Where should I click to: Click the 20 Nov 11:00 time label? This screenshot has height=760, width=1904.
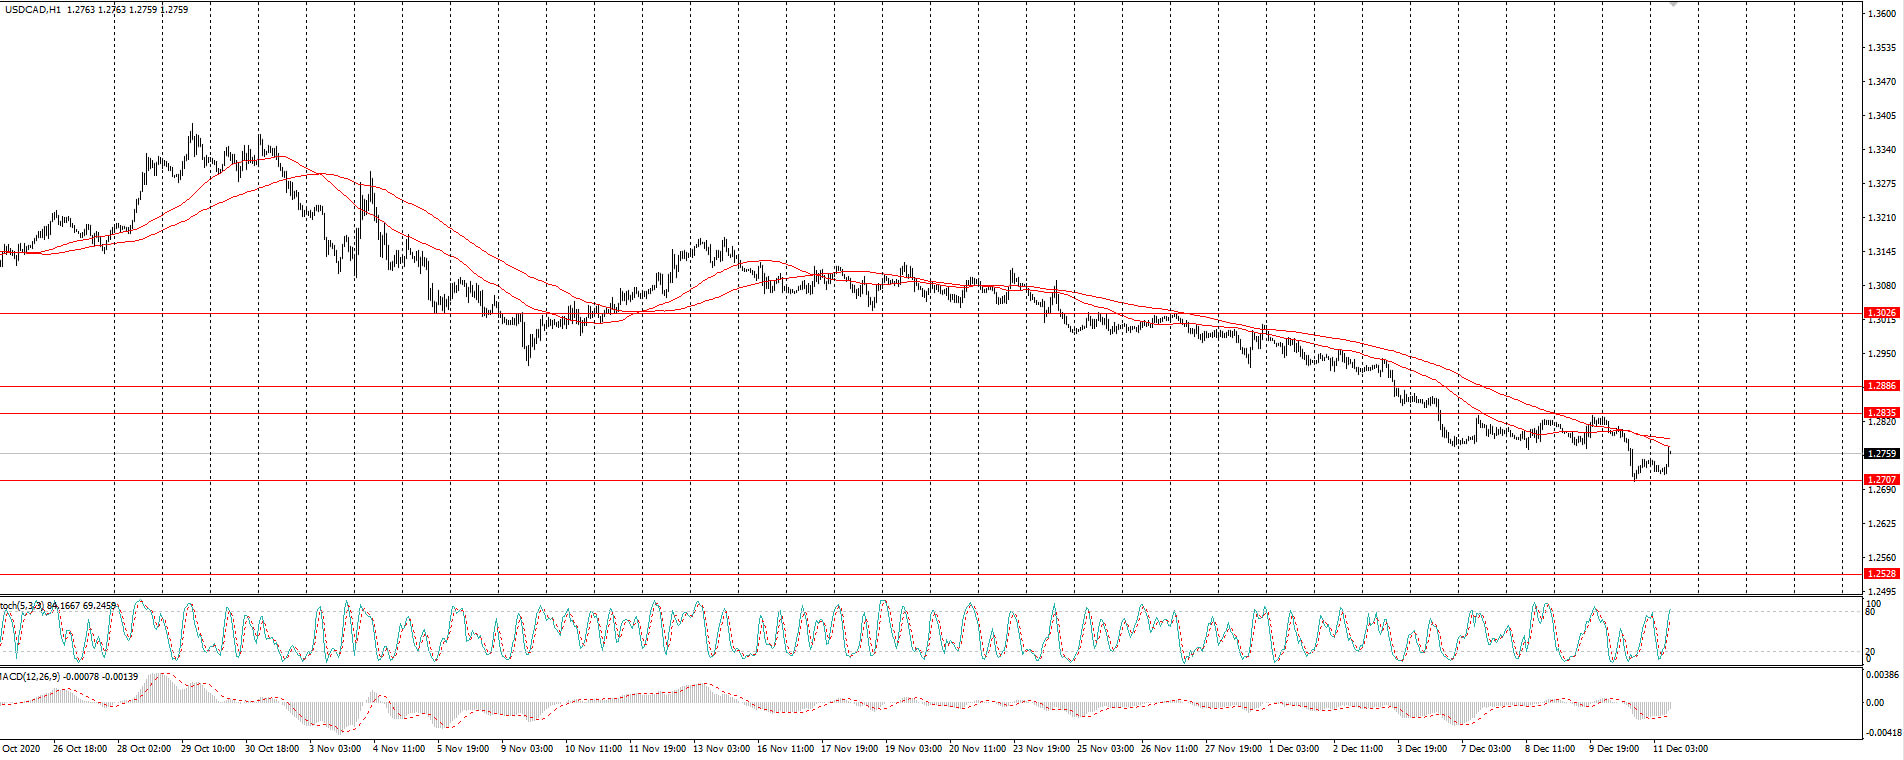(x=977, y=749)
